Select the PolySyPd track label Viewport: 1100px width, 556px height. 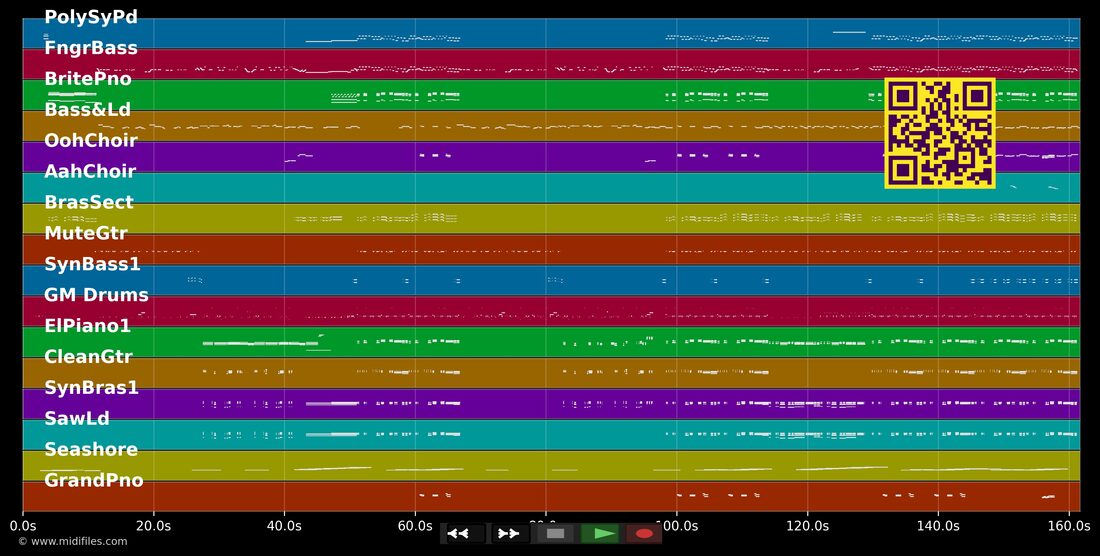91,17
